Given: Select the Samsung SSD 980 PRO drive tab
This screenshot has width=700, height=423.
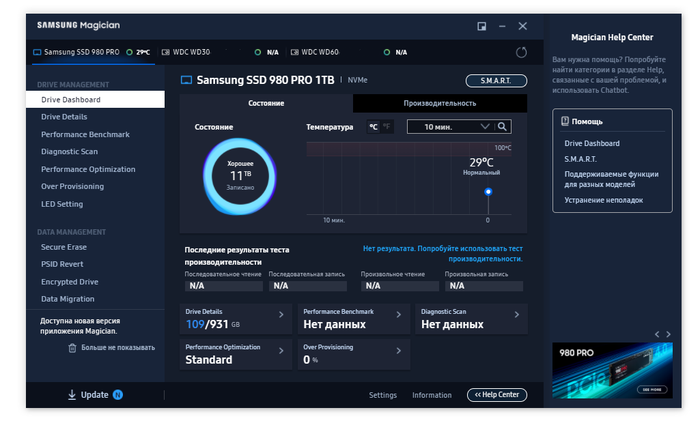Looking at the screenshot, I should click(93, 52).
